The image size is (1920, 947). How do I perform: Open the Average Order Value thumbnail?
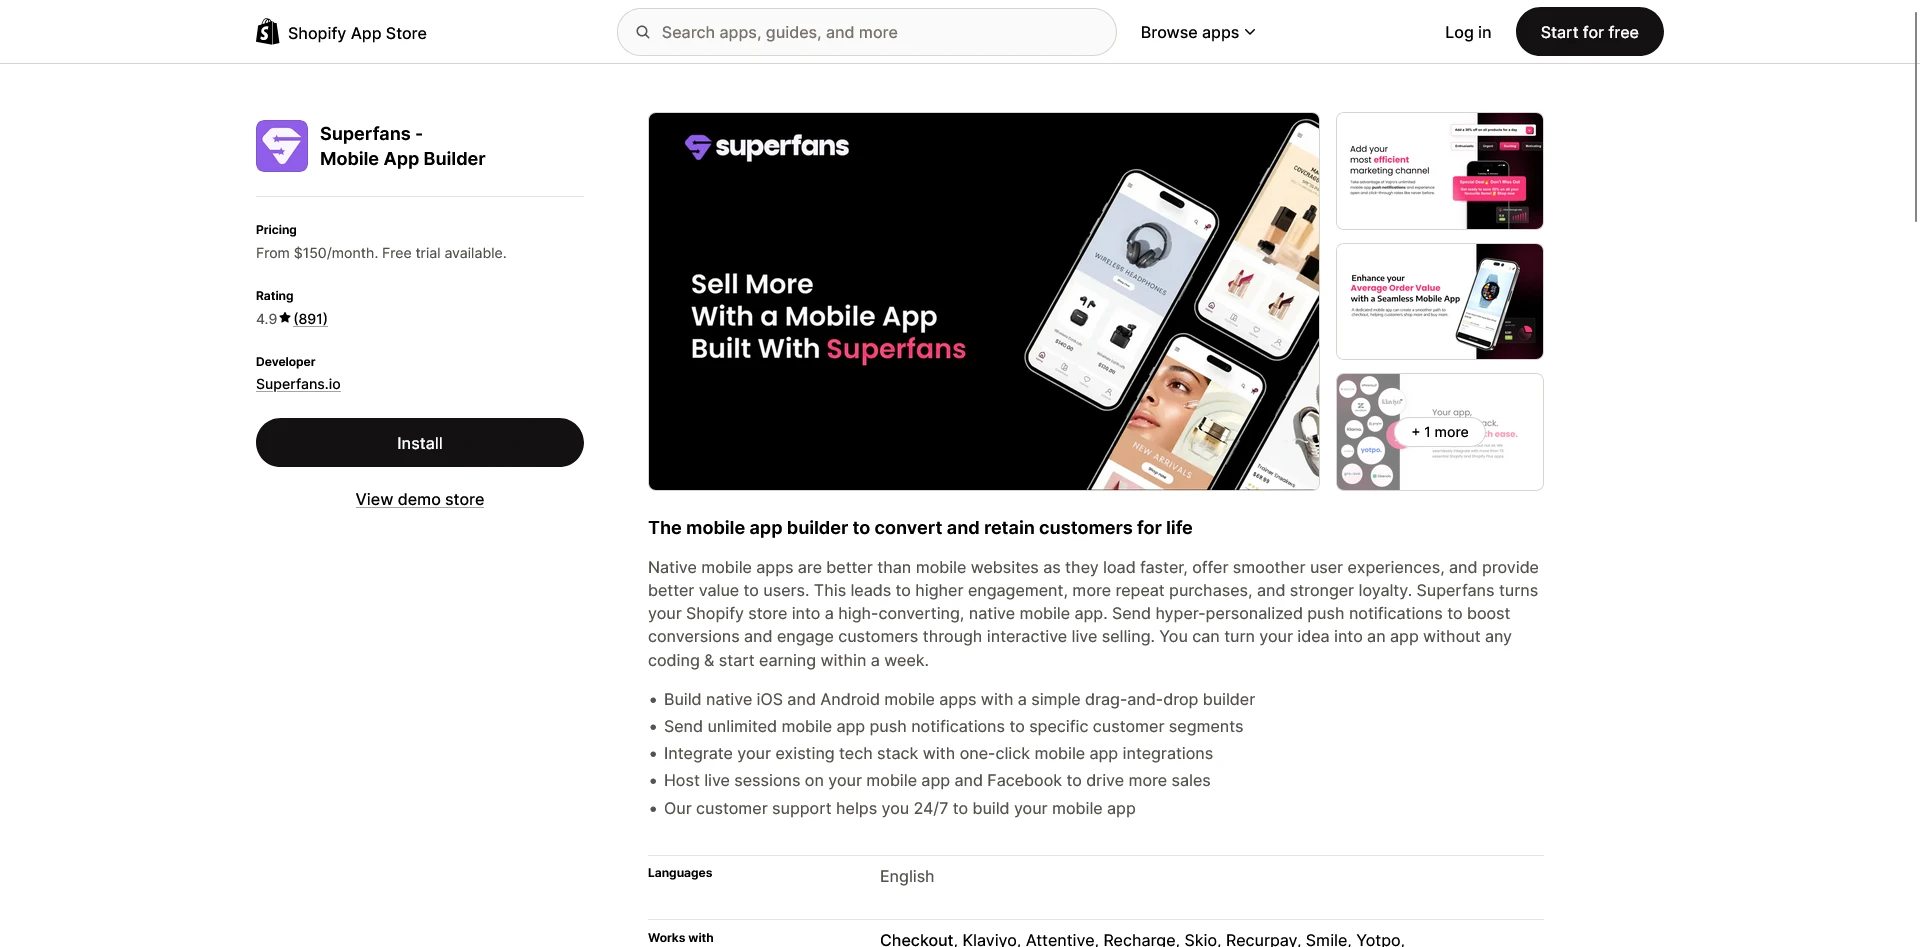[x=1440, y=301]
